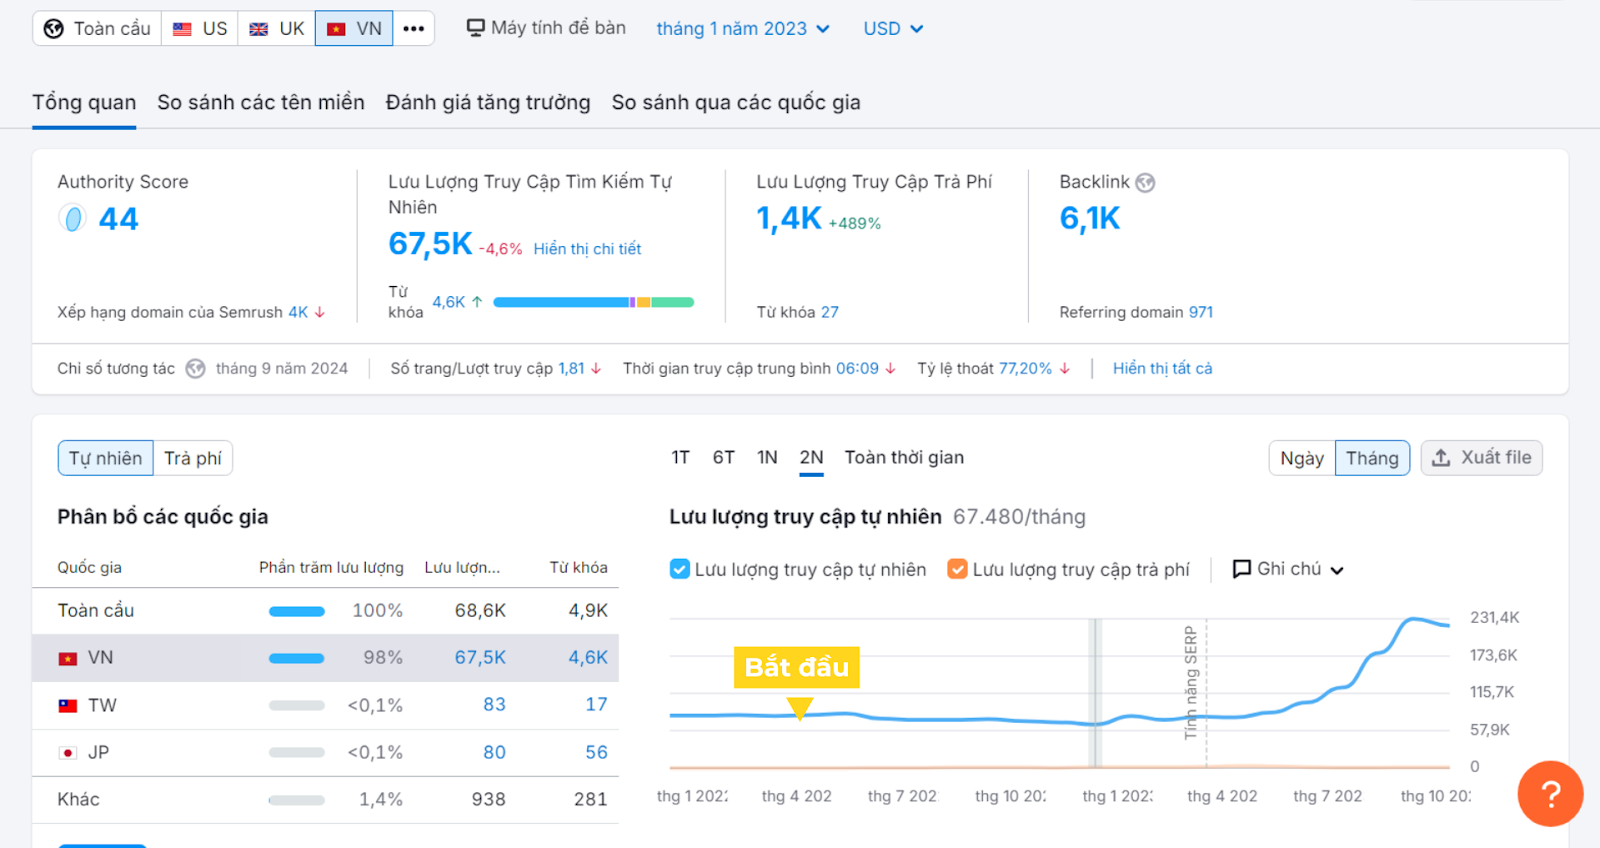Click Hiển thị tất cả link

pos(1162,369)
